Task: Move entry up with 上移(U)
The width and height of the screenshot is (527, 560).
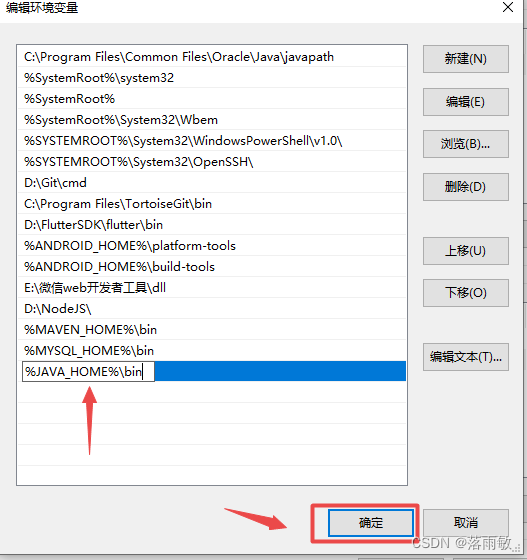Action: pos(466,251)
